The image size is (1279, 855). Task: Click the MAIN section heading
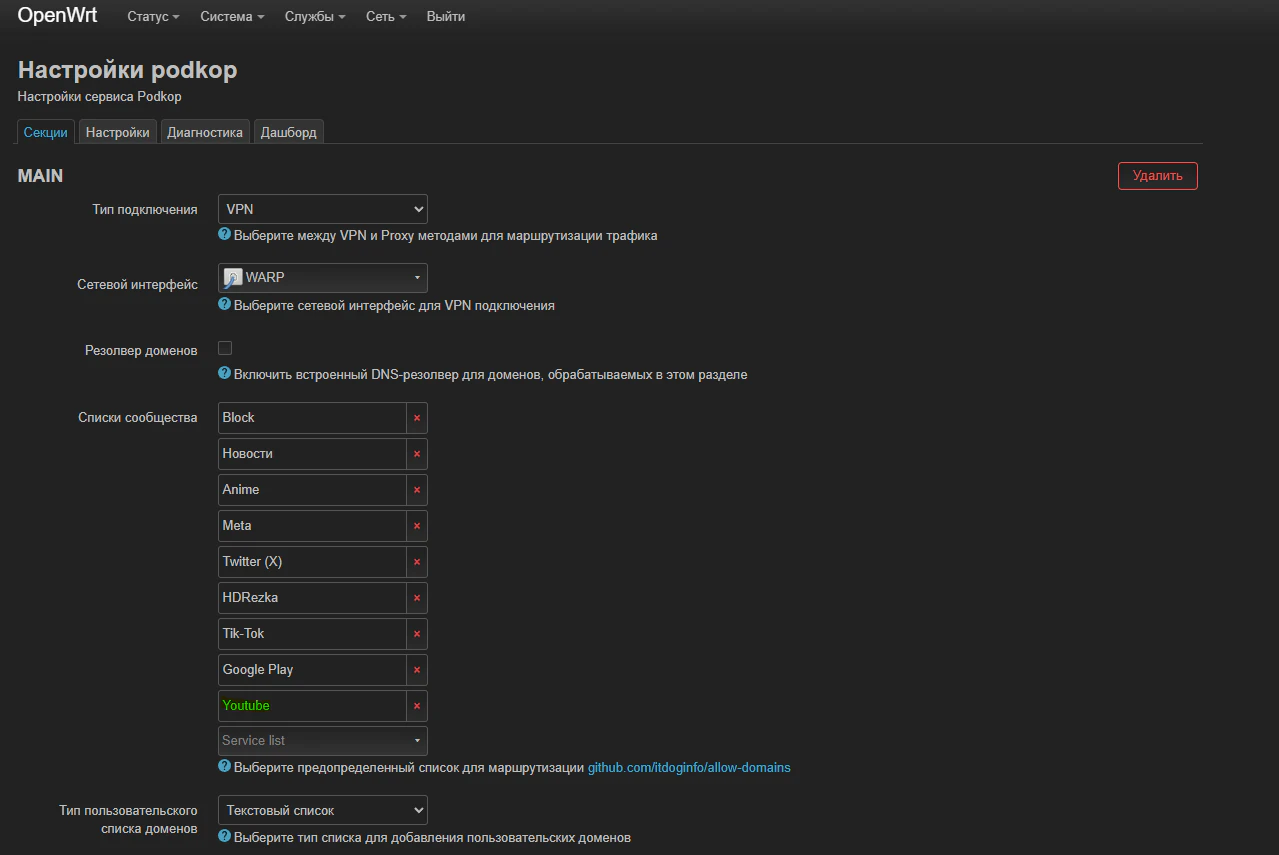click(x=40, y=176)
